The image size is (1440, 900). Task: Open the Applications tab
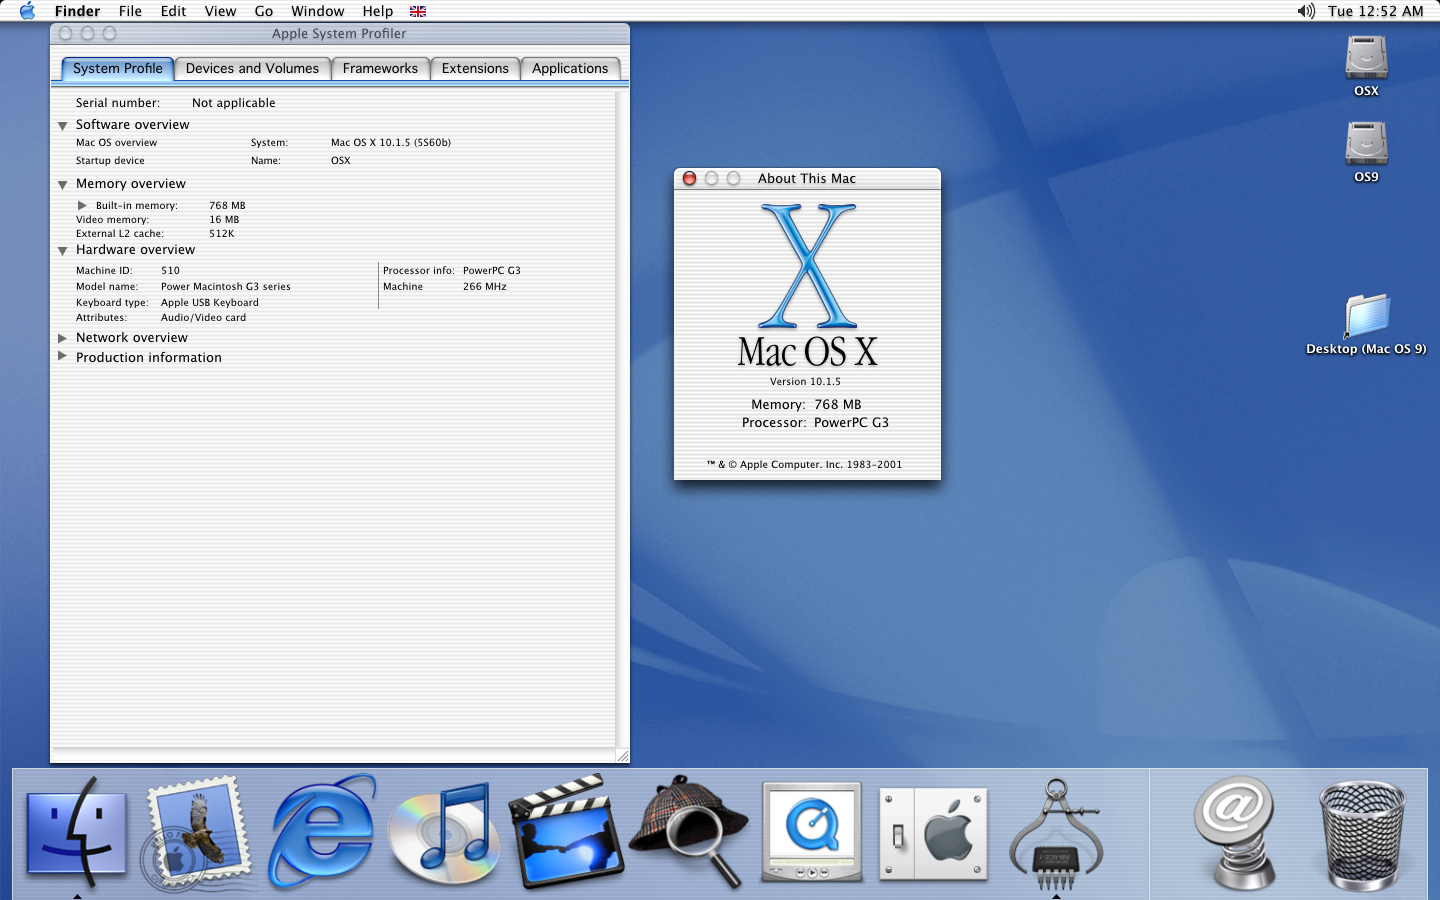(x=570, y=68)
